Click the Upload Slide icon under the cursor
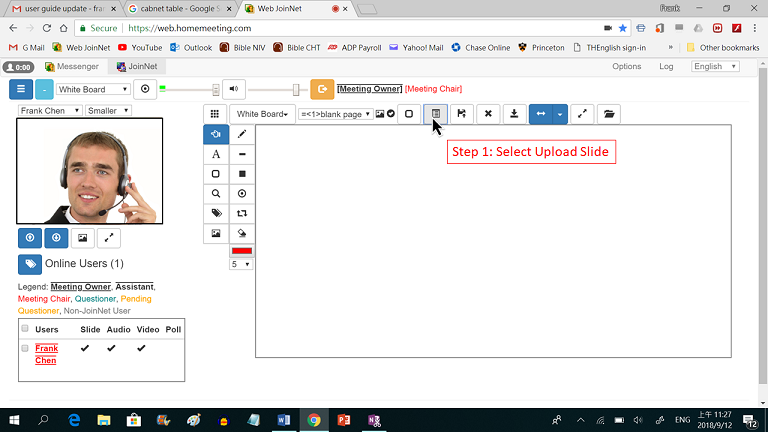 436,114
